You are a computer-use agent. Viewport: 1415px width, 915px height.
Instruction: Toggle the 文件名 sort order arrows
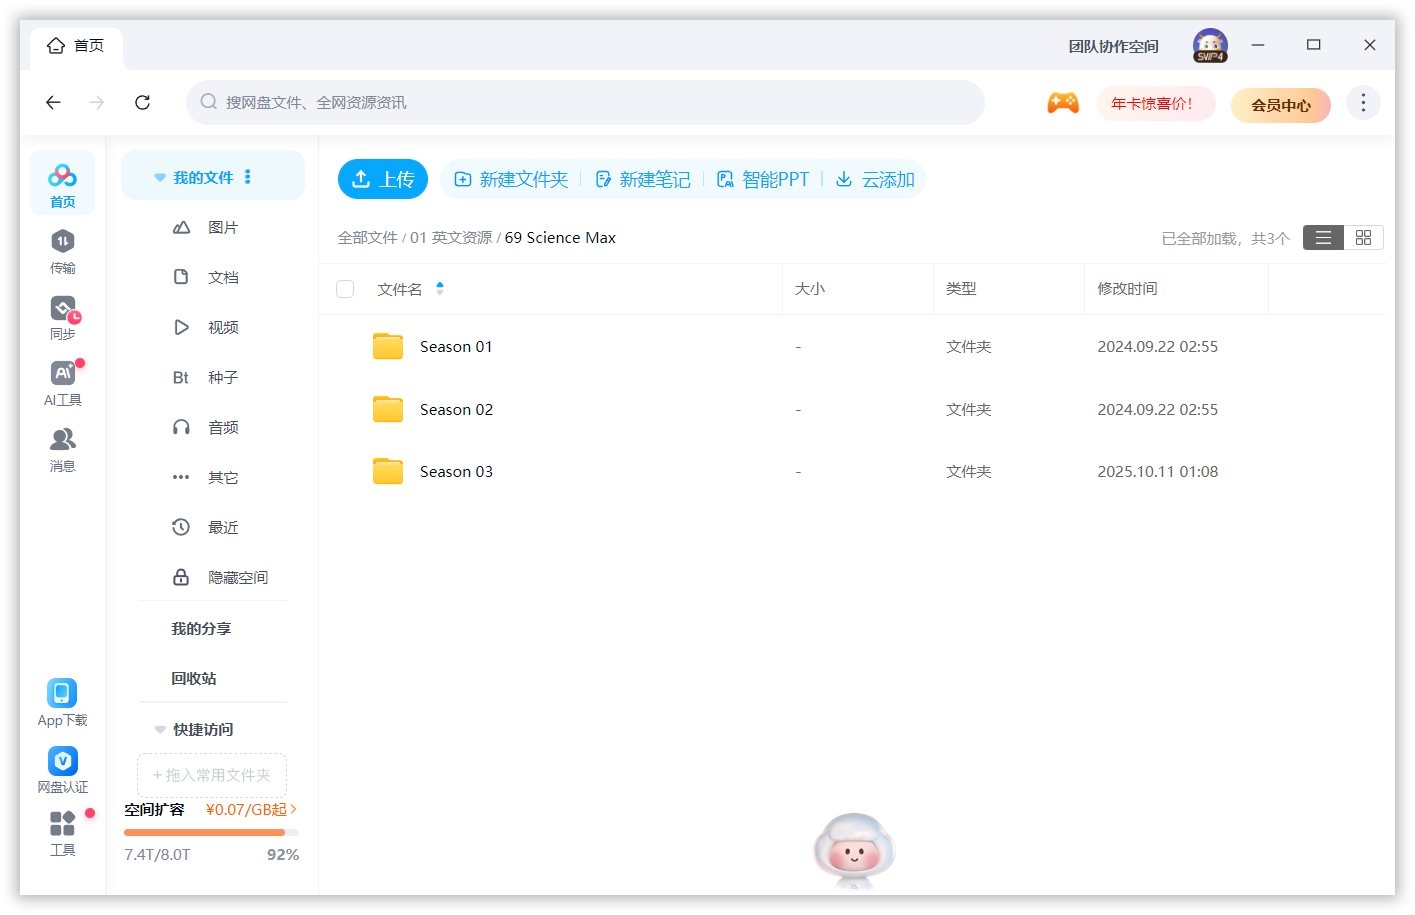440,288
